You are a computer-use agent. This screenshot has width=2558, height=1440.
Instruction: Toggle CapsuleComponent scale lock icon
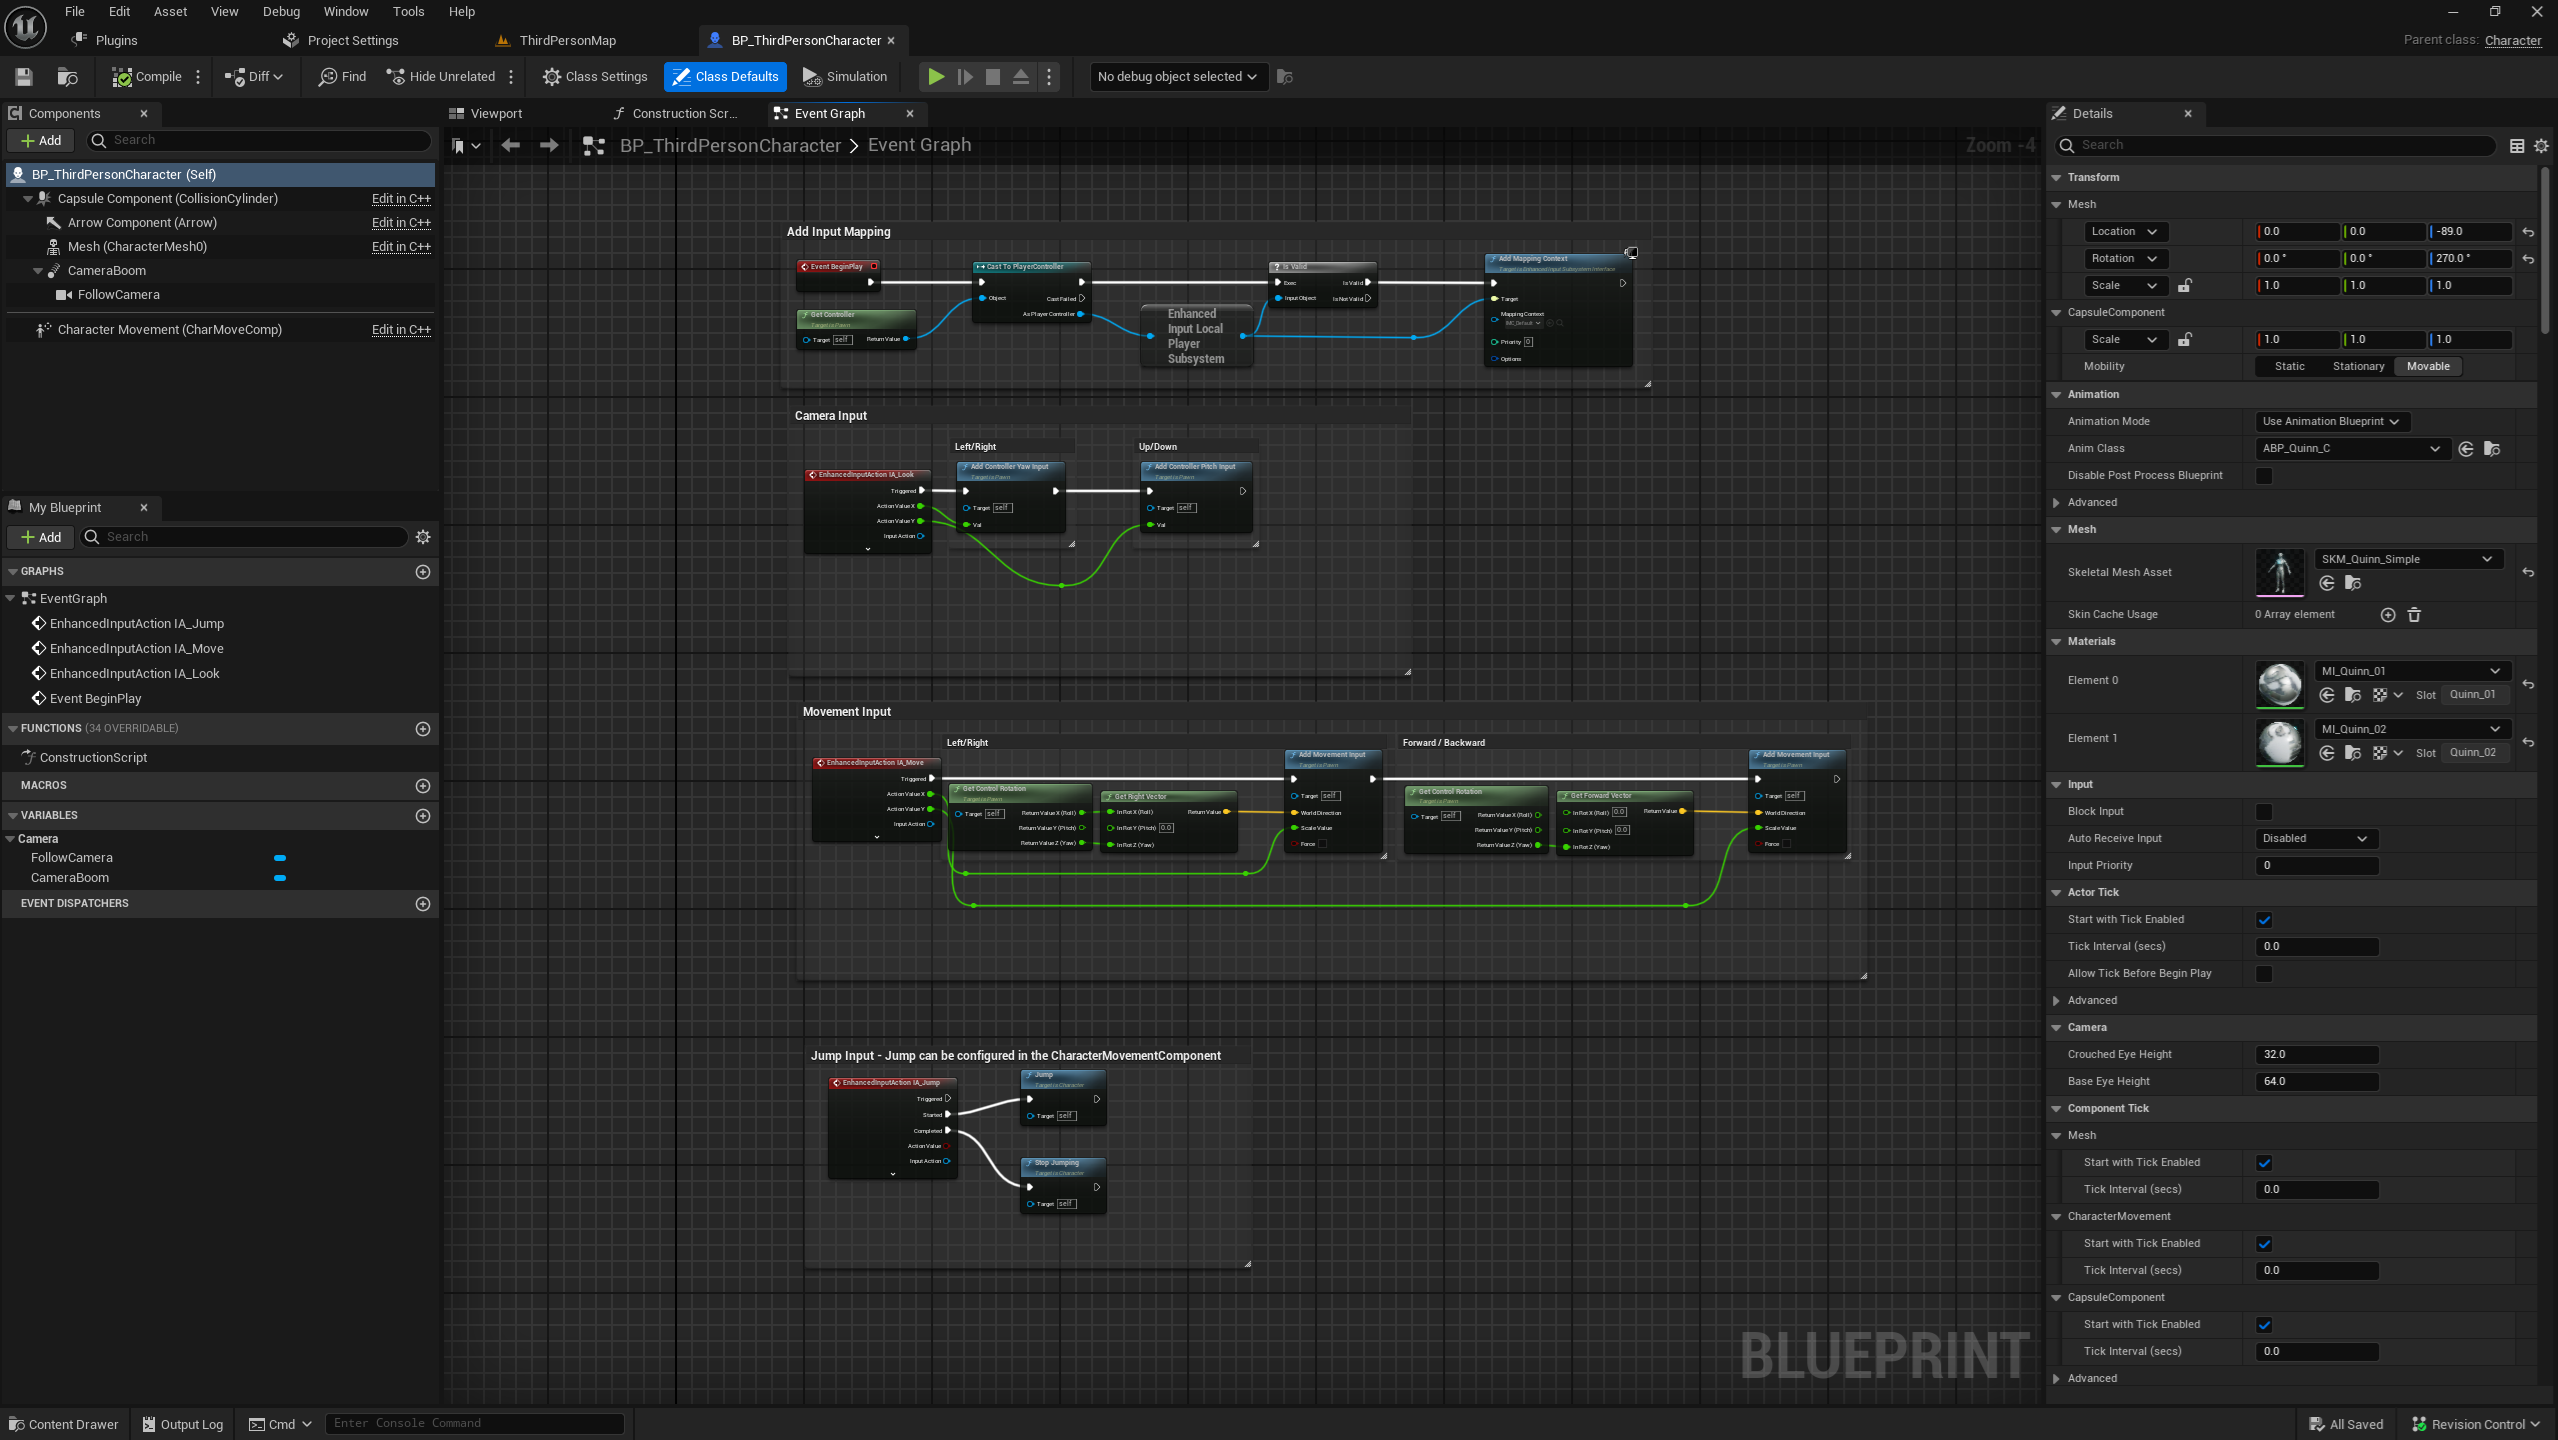[2185, 340]
